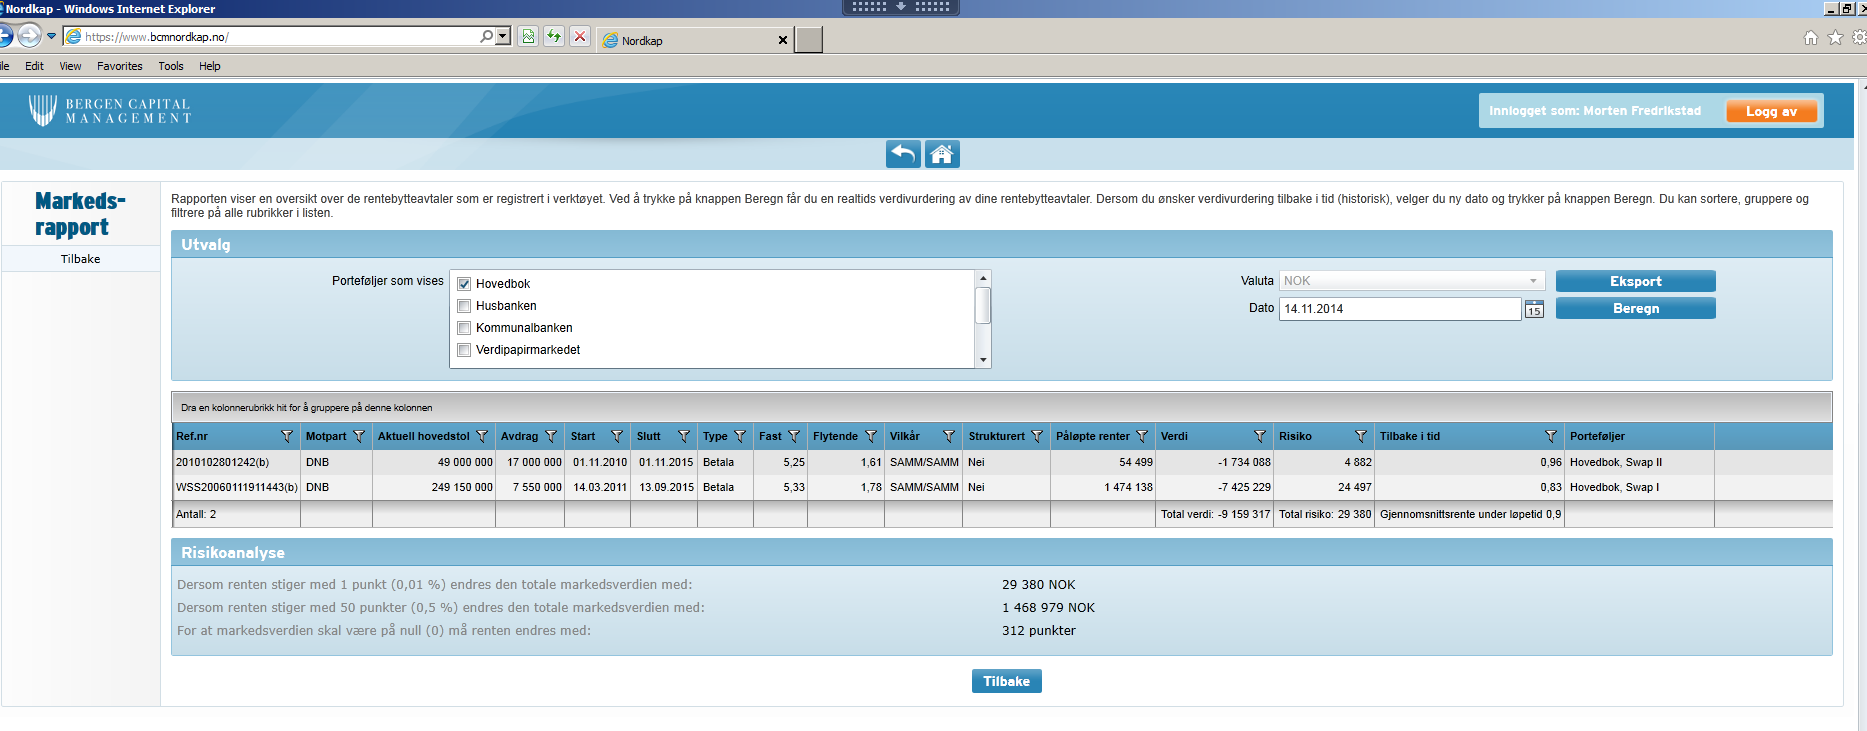Open the Help menu

210,66
